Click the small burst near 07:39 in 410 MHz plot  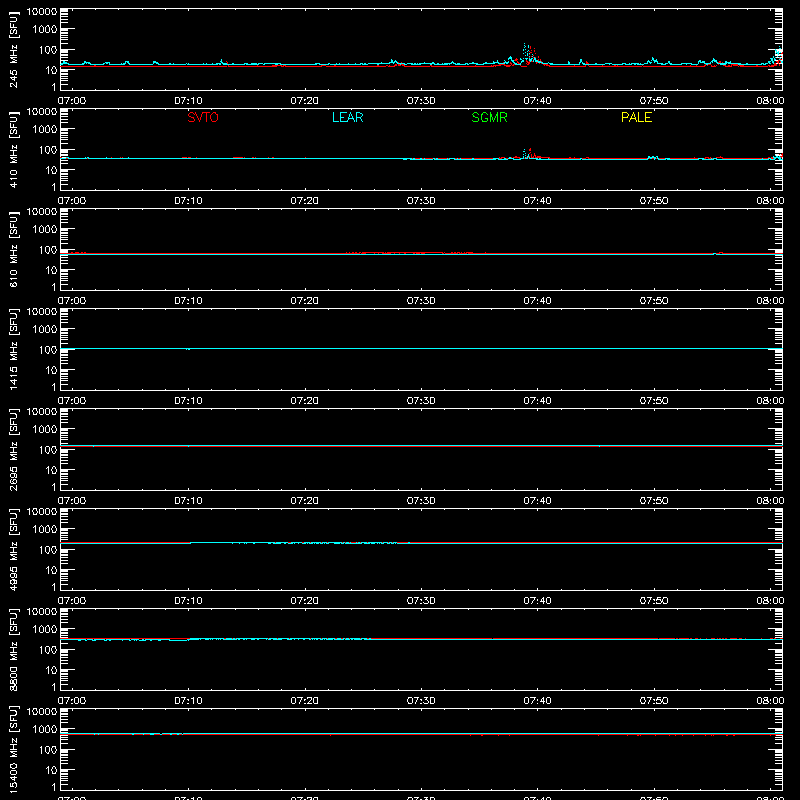tap(528, 154)
